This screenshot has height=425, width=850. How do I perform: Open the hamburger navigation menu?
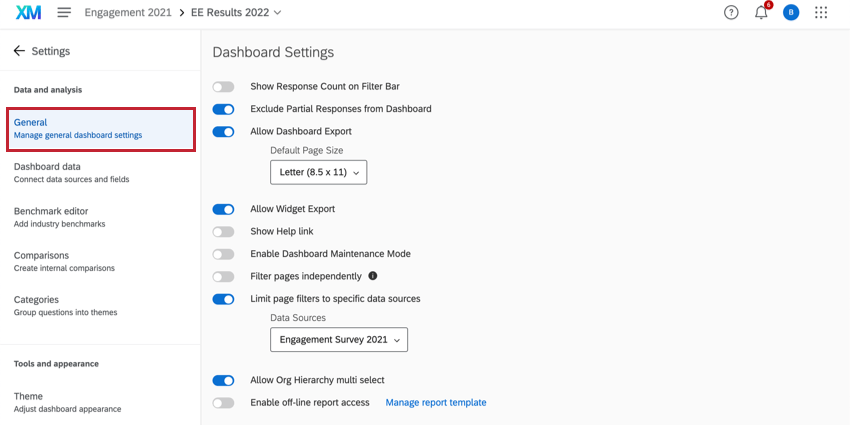coord(64,13)
